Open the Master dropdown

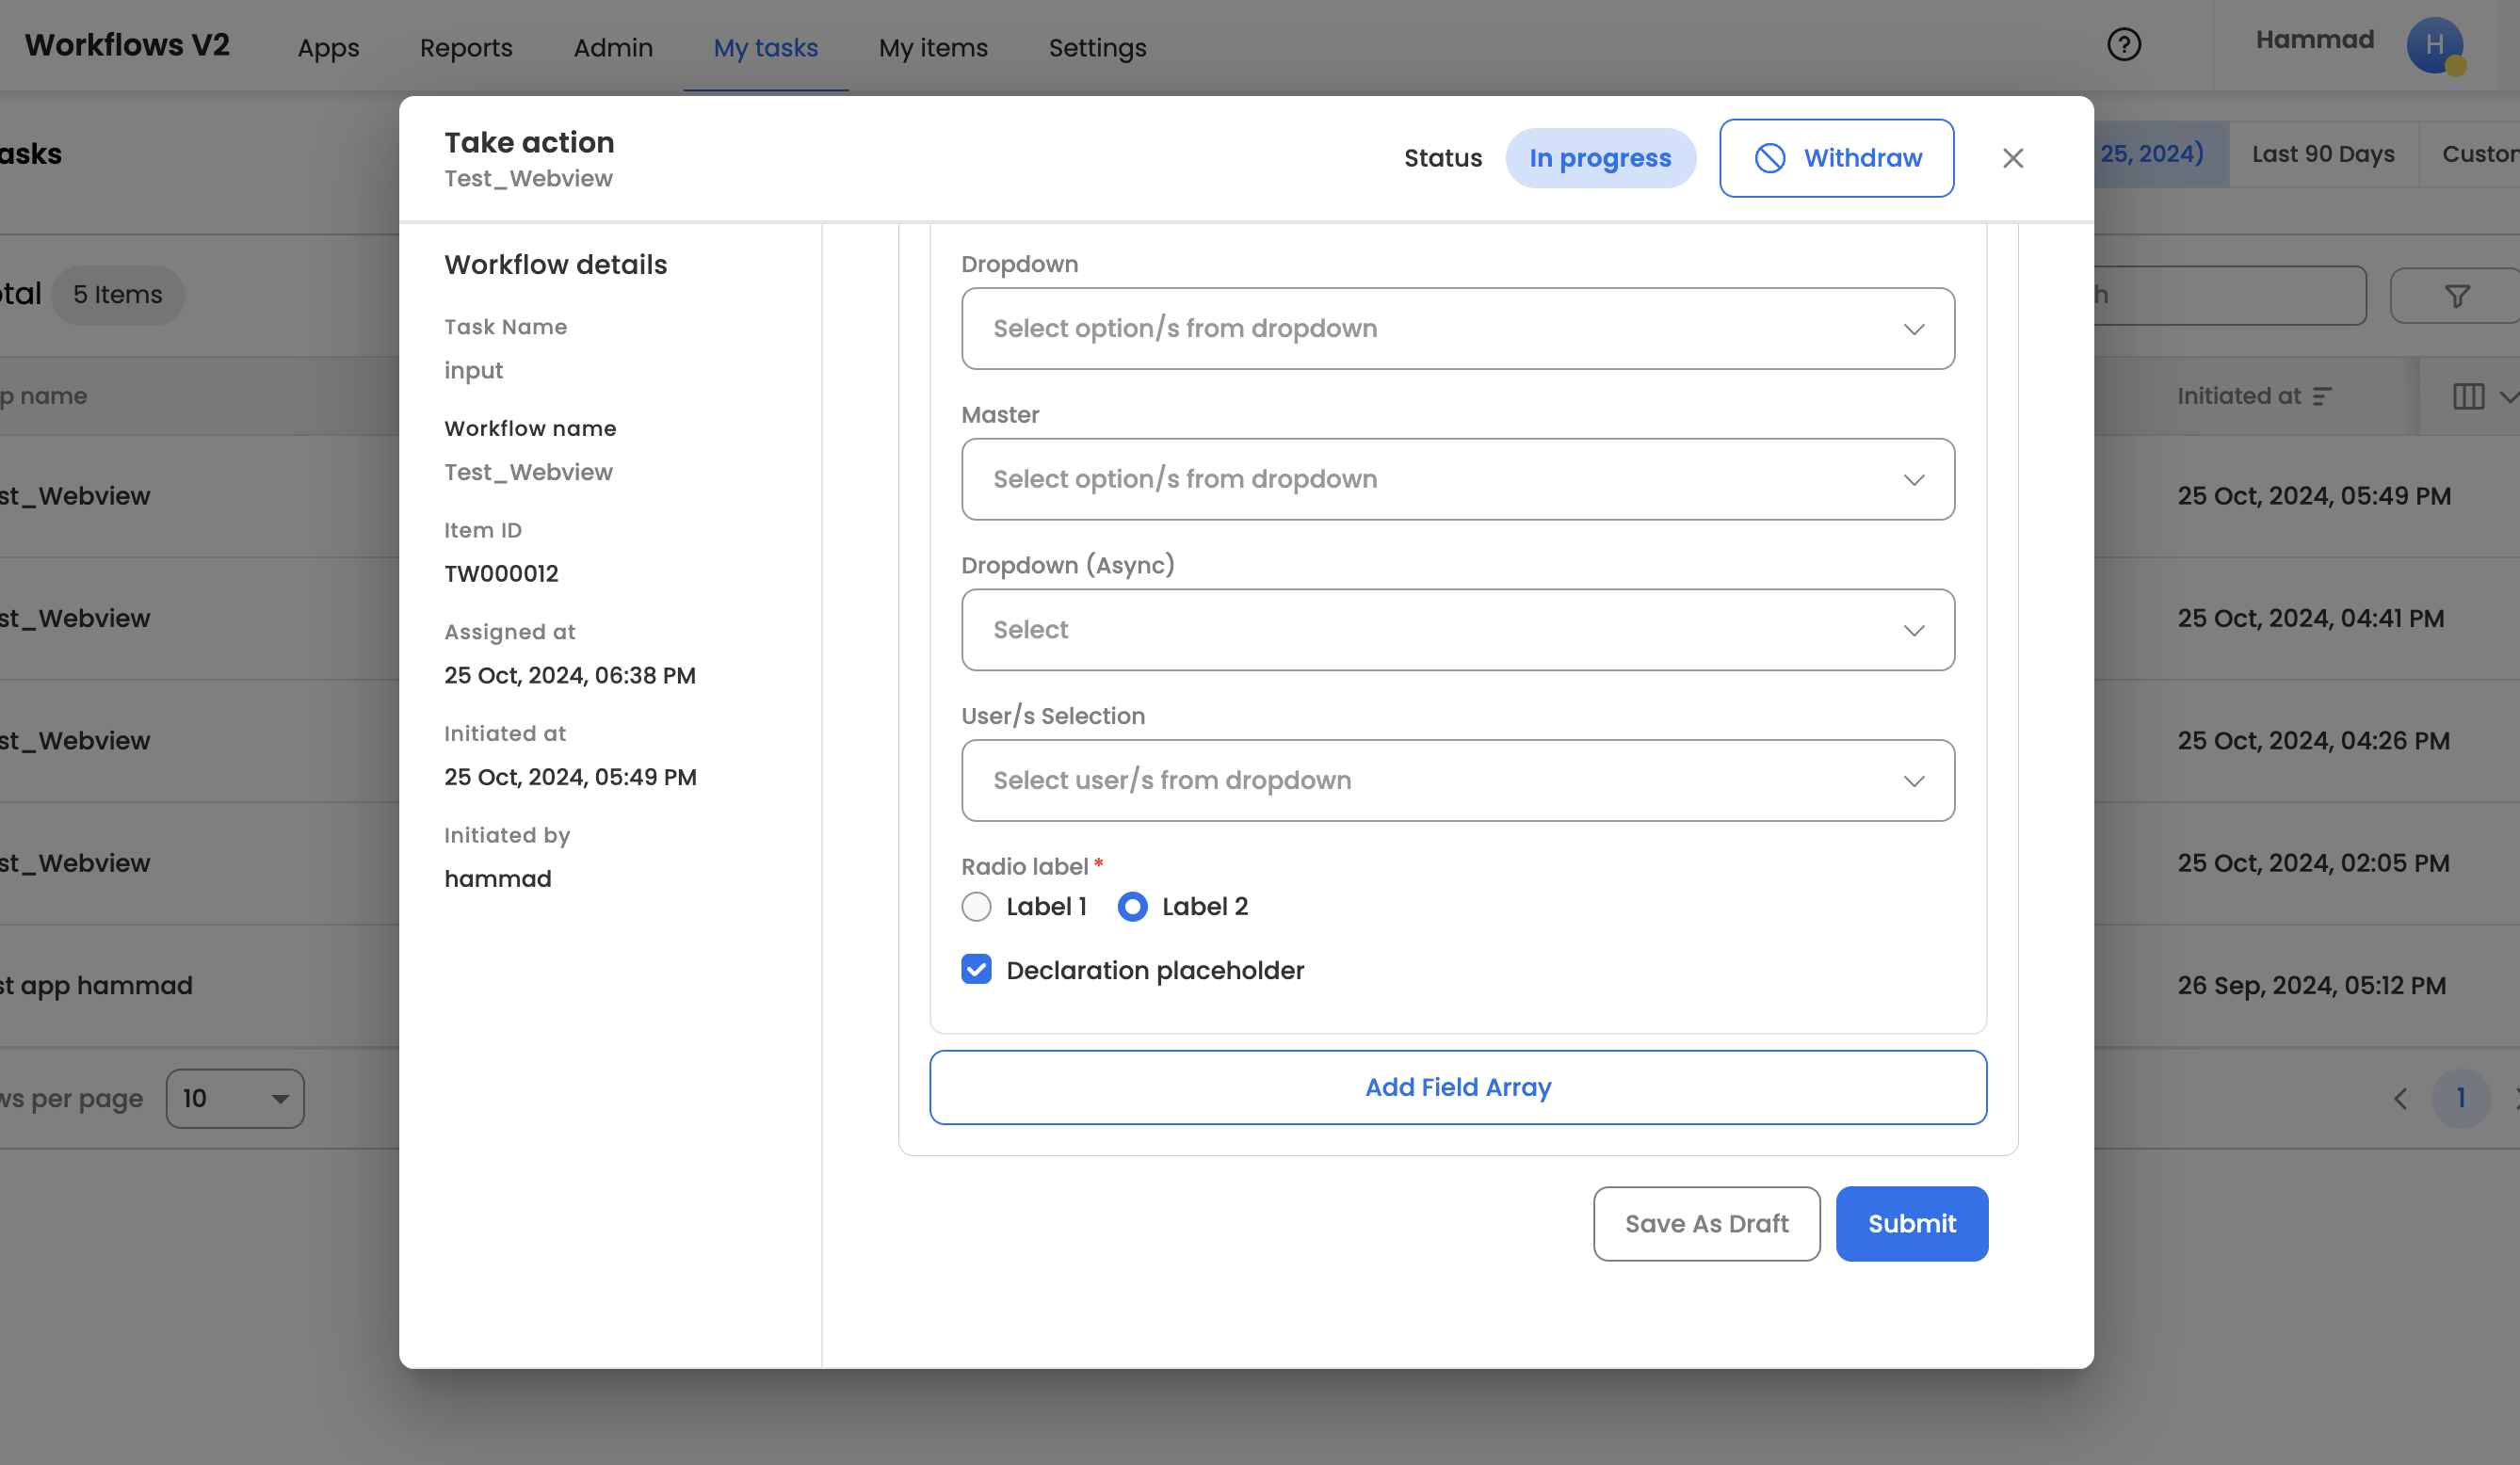point(1457,480)
